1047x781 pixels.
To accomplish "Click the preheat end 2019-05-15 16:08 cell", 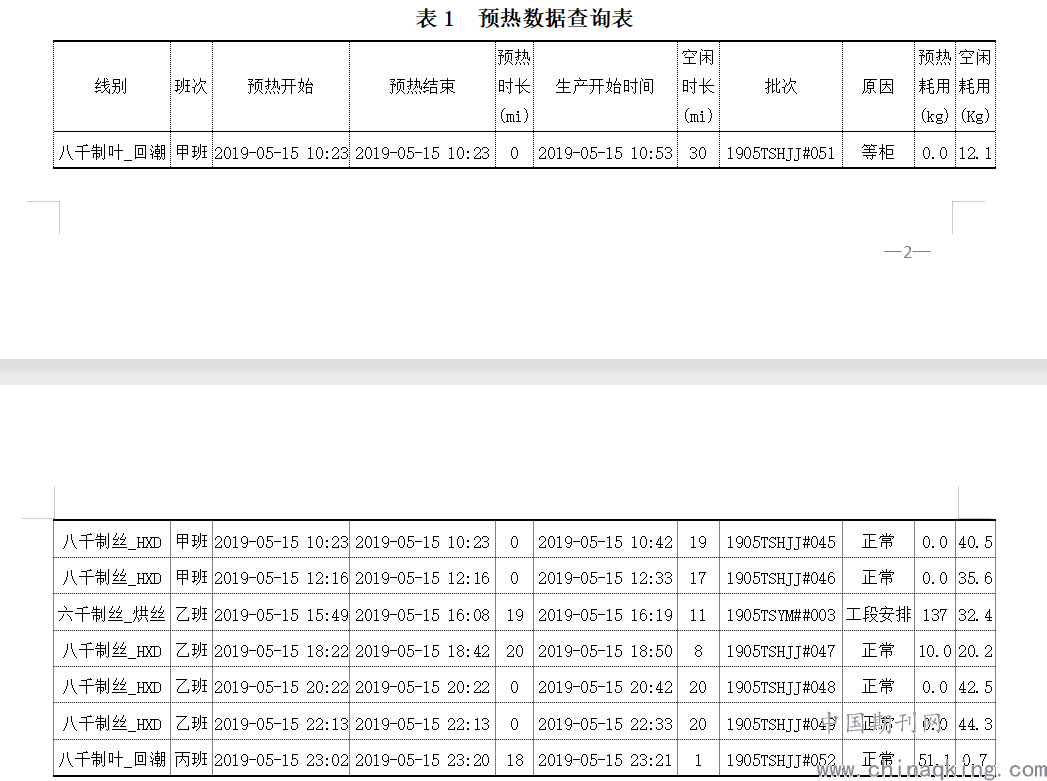I will click(x=422, y=615).
